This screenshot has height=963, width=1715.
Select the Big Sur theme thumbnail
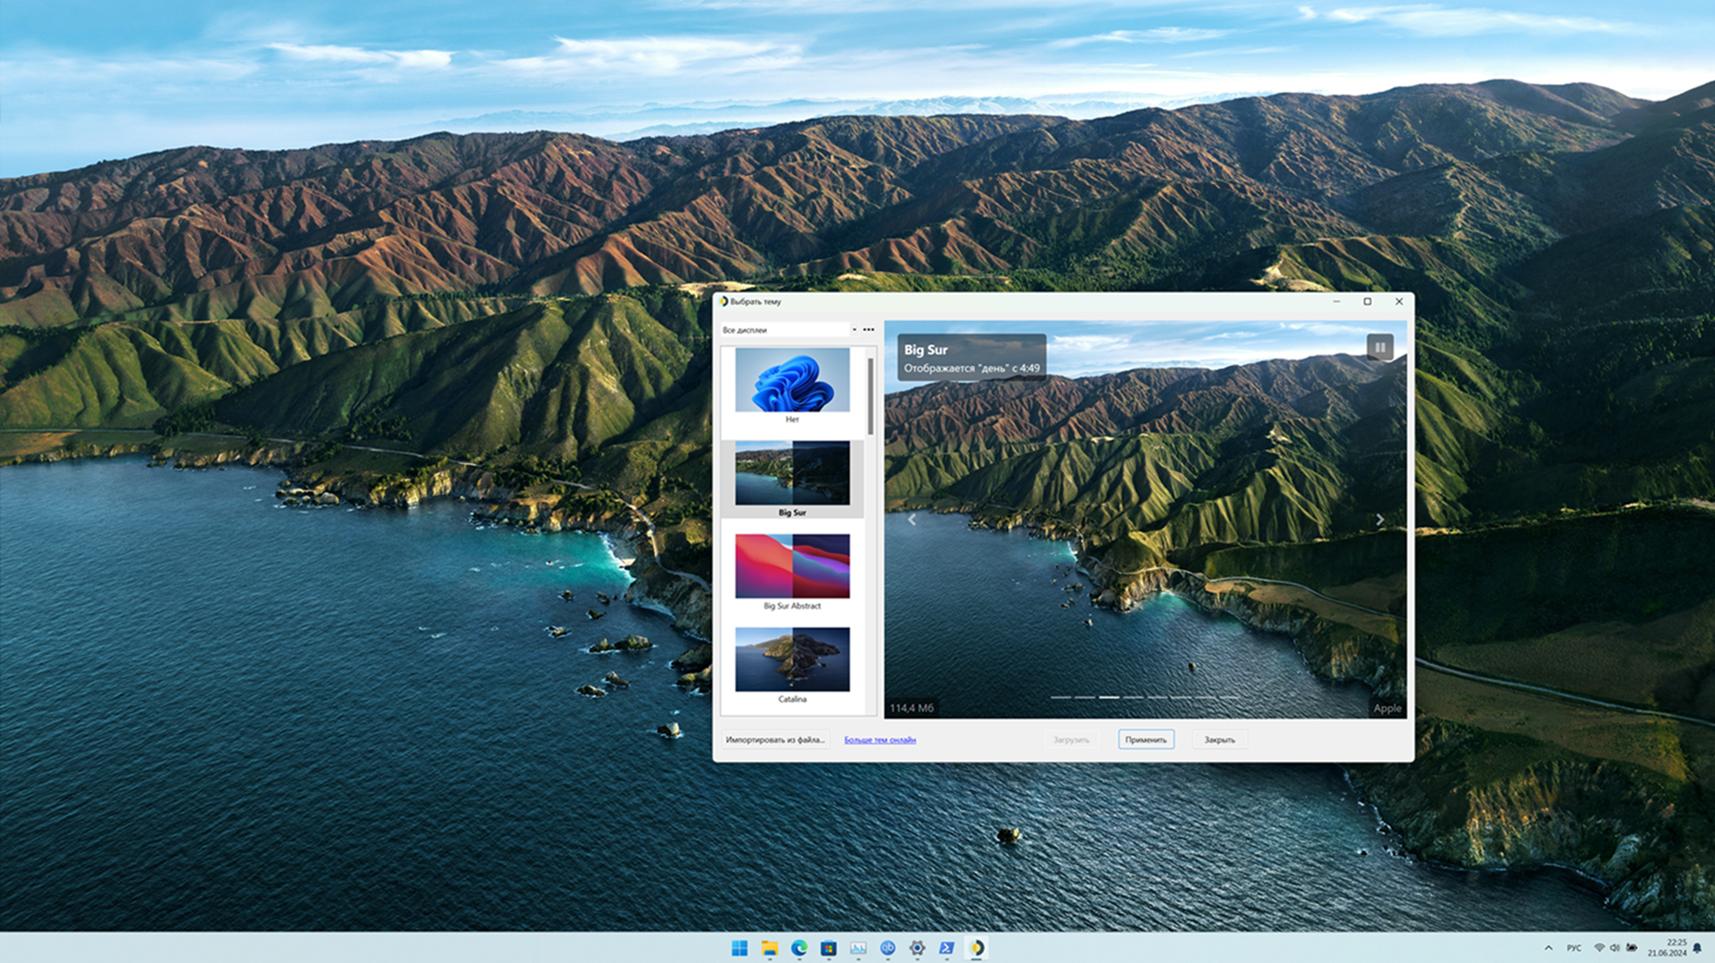tap(792, 479)
